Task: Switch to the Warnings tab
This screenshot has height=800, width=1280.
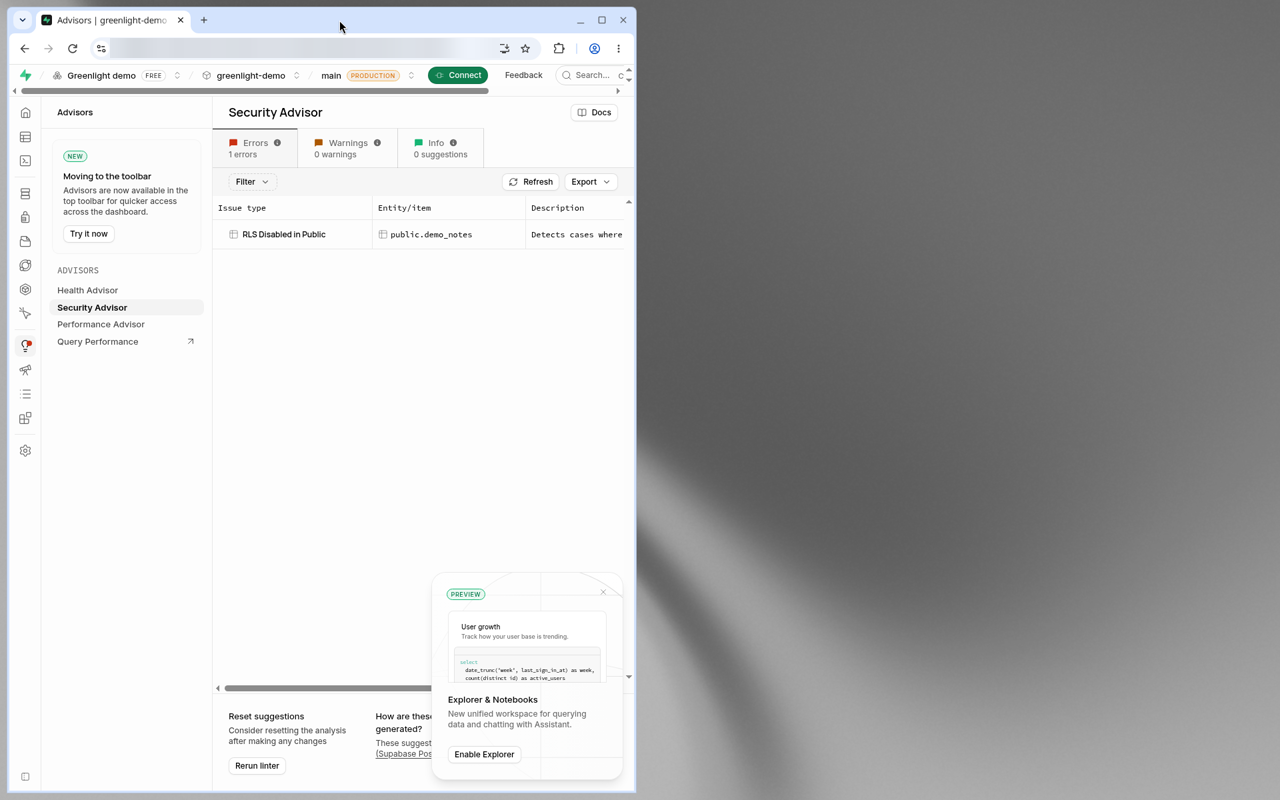Action: [347, 148]
